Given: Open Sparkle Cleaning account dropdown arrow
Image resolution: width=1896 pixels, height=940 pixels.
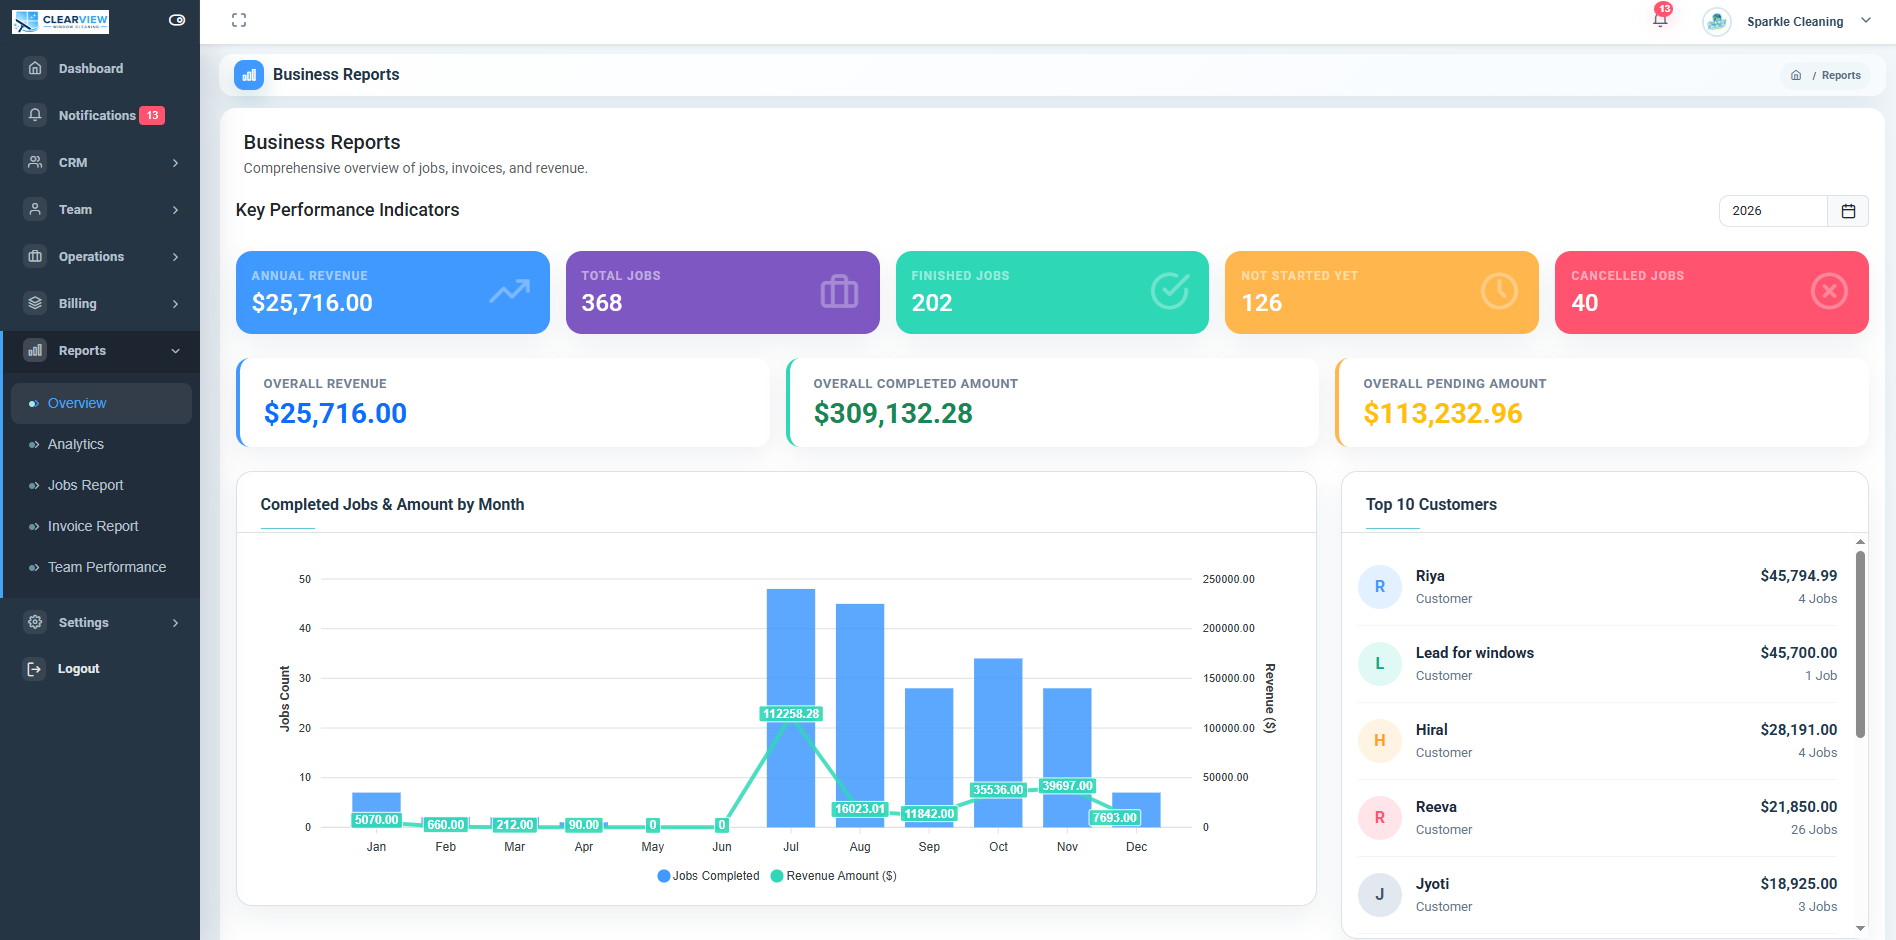Looking at the screenshot, I should point(1866,21).
